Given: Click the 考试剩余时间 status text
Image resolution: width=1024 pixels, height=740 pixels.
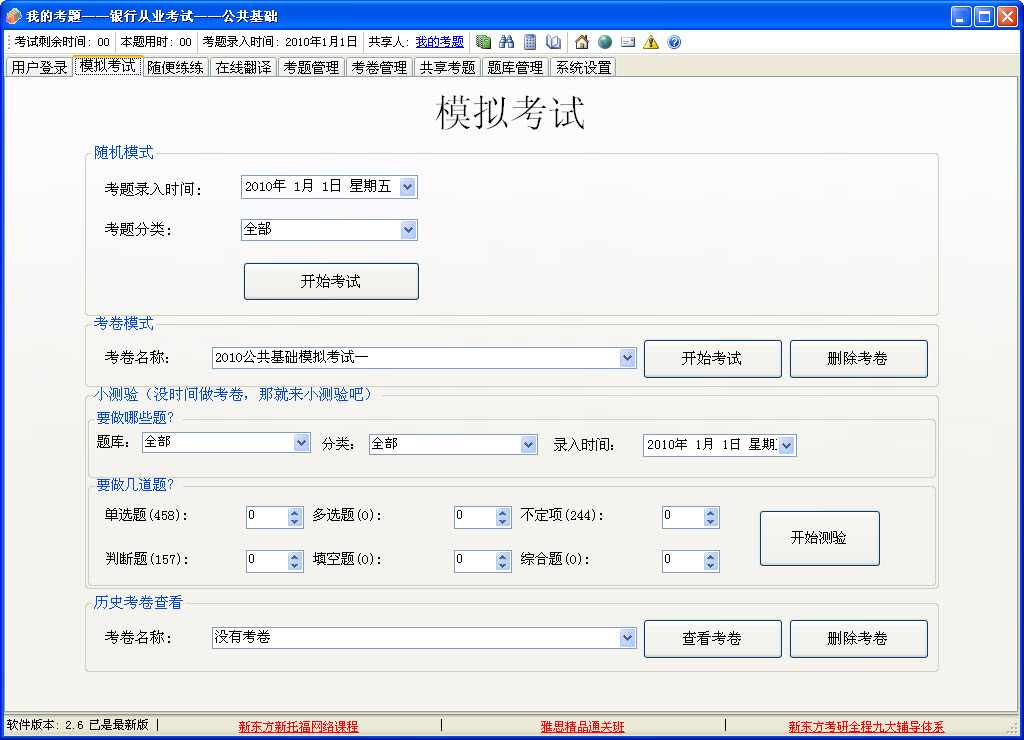Looking at the screenshot, I should (61, 42).
